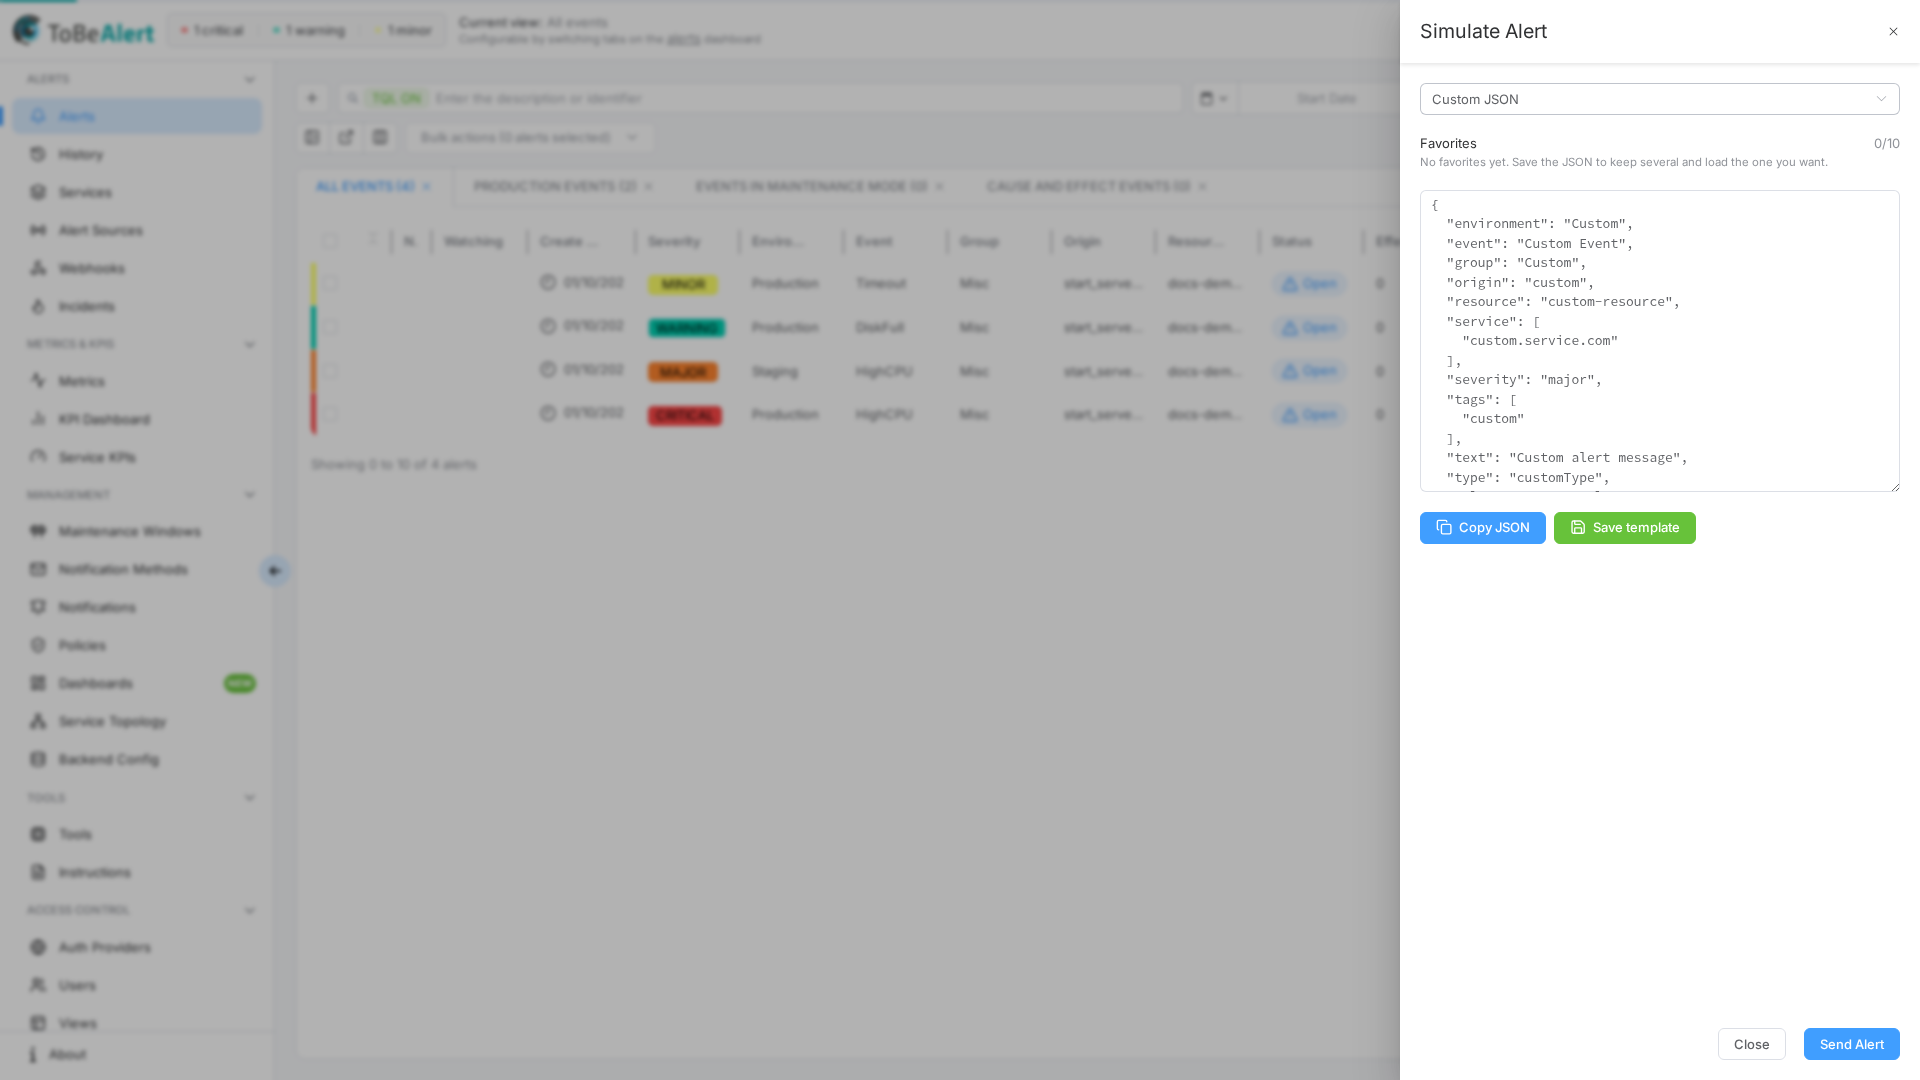The width and height of the screenshot is (1920, 1080).
Task: Open History via its sidebar icon
Action: 38,154
